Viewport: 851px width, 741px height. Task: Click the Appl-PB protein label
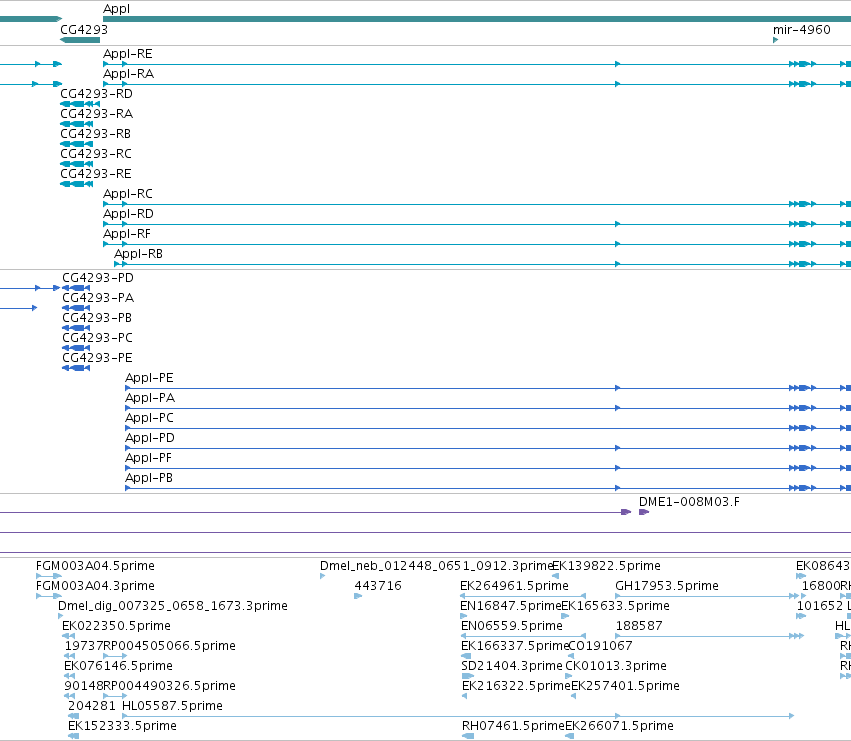click(x=149, y=478)
